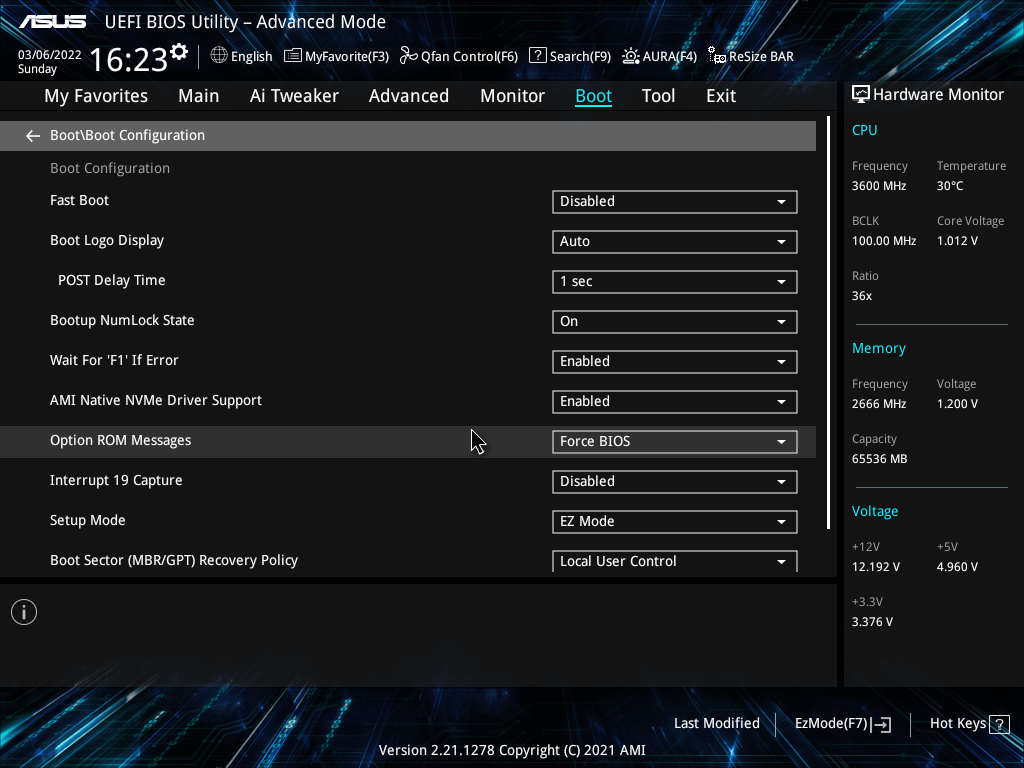Click the Hardware Monitor display icon
This screenshot has width=1024, height=768.
point(861,95)
